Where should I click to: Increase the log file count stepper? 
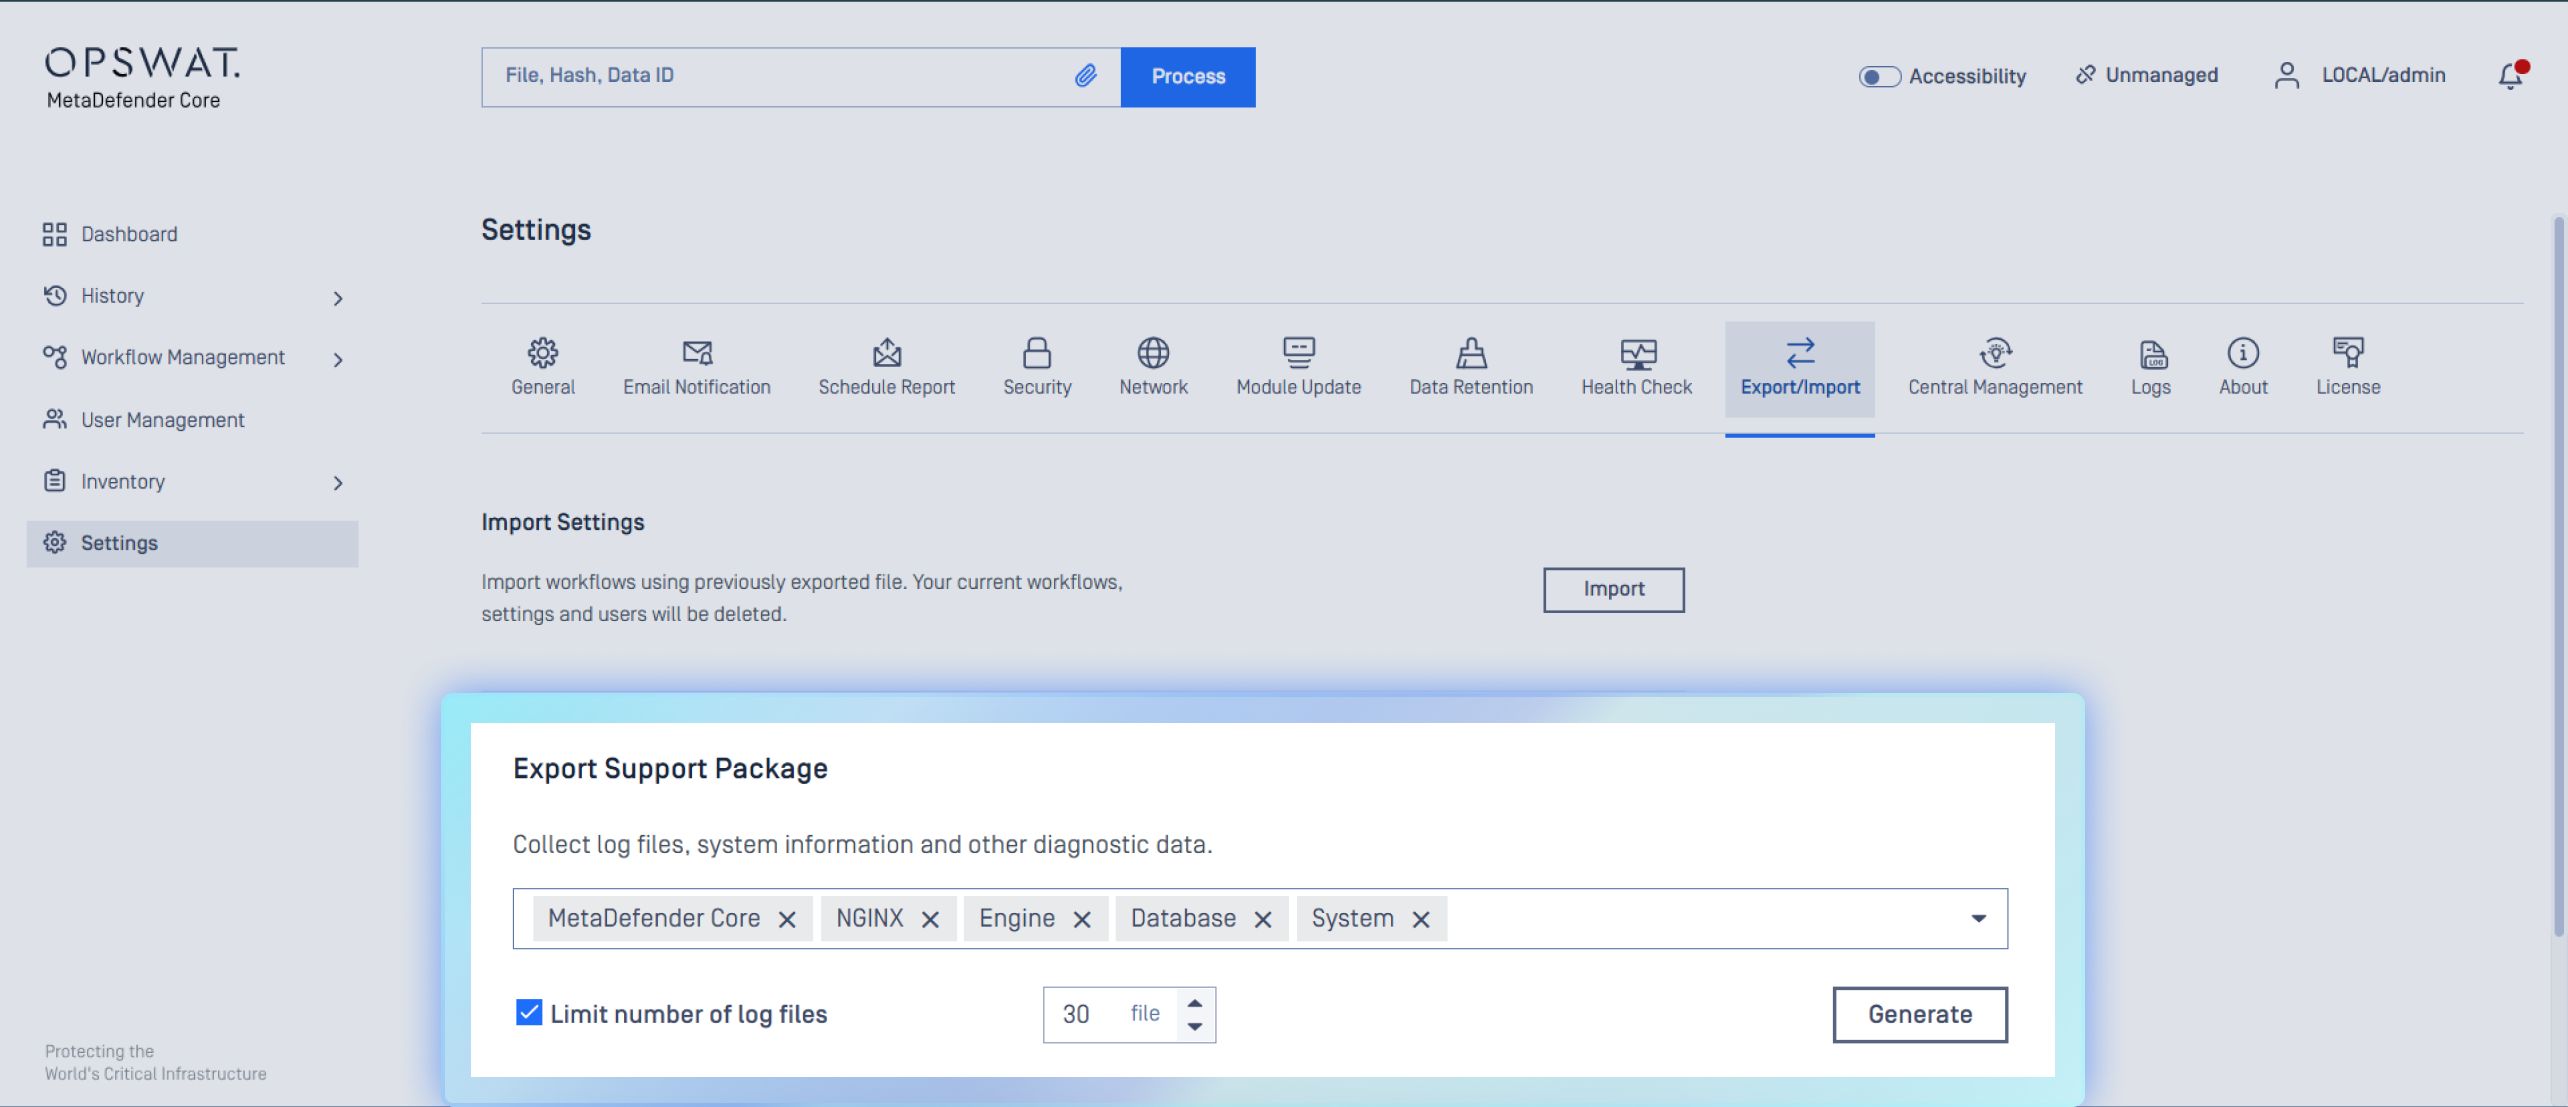tap(1194, 1003)
